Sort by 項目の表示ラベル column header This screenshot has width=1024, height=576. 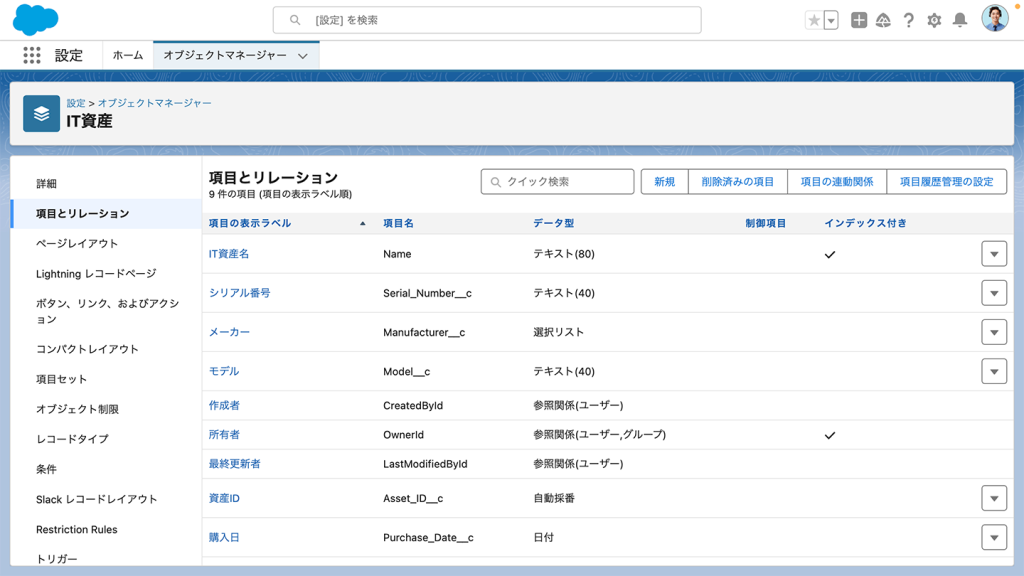[x=250, y=223]
